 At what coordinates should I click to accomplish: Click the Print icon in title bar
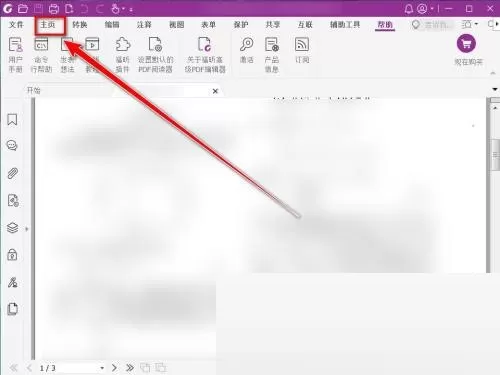[x=54, y=8]
